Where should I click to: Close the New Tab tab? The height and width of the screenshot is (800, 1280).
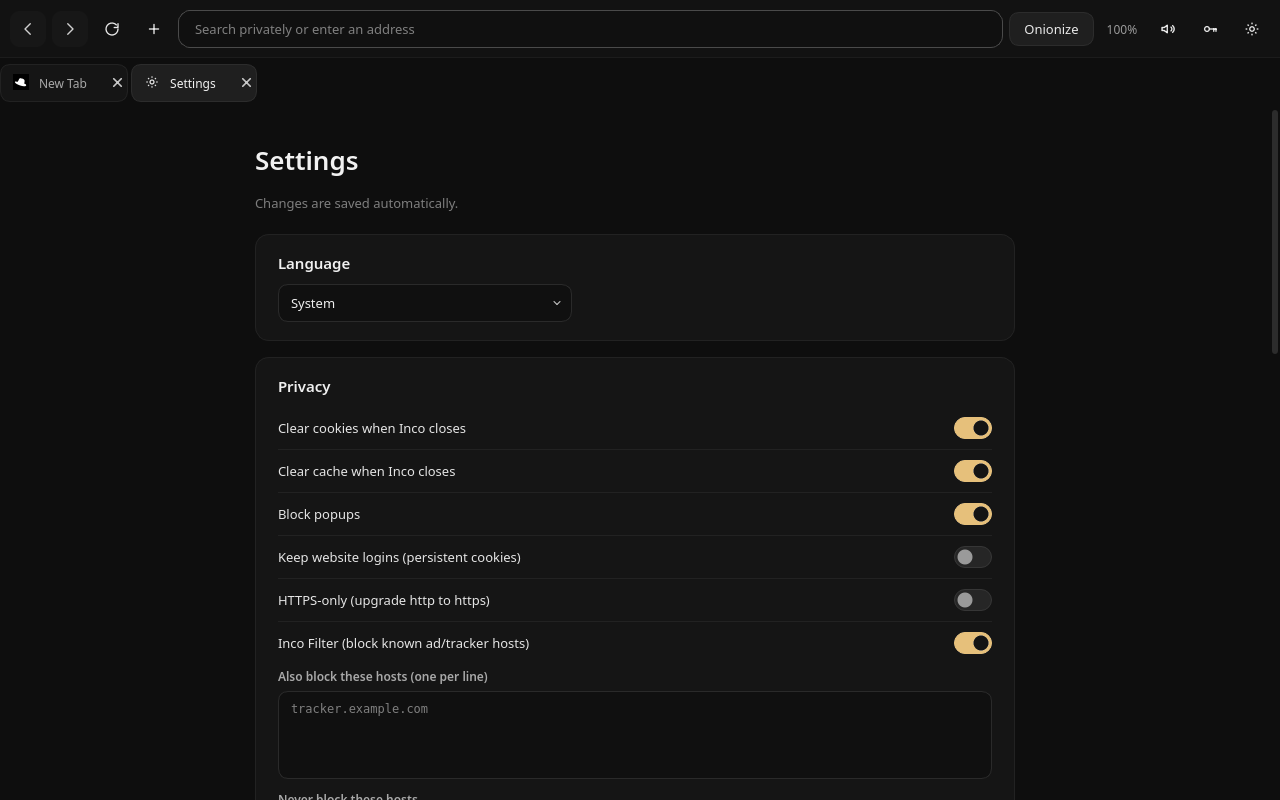click(117, 83)
